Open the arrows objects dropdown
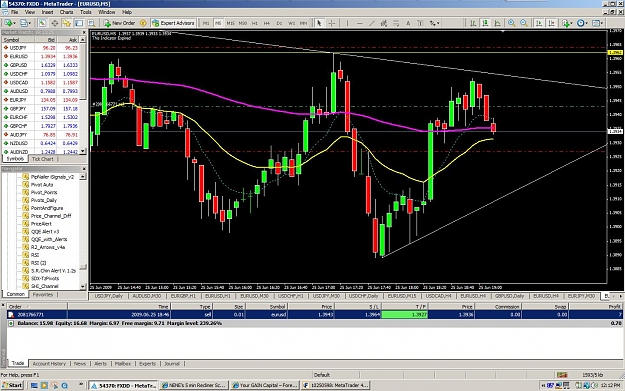 coord(434,23)
